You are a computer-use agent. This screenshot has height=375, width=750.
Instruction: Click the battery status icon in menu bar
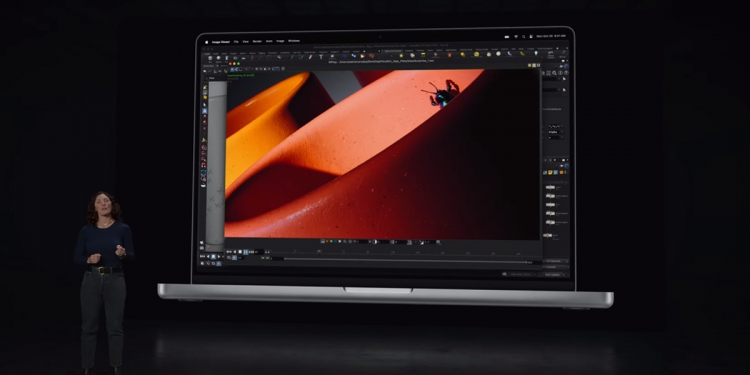pos(507,37)
